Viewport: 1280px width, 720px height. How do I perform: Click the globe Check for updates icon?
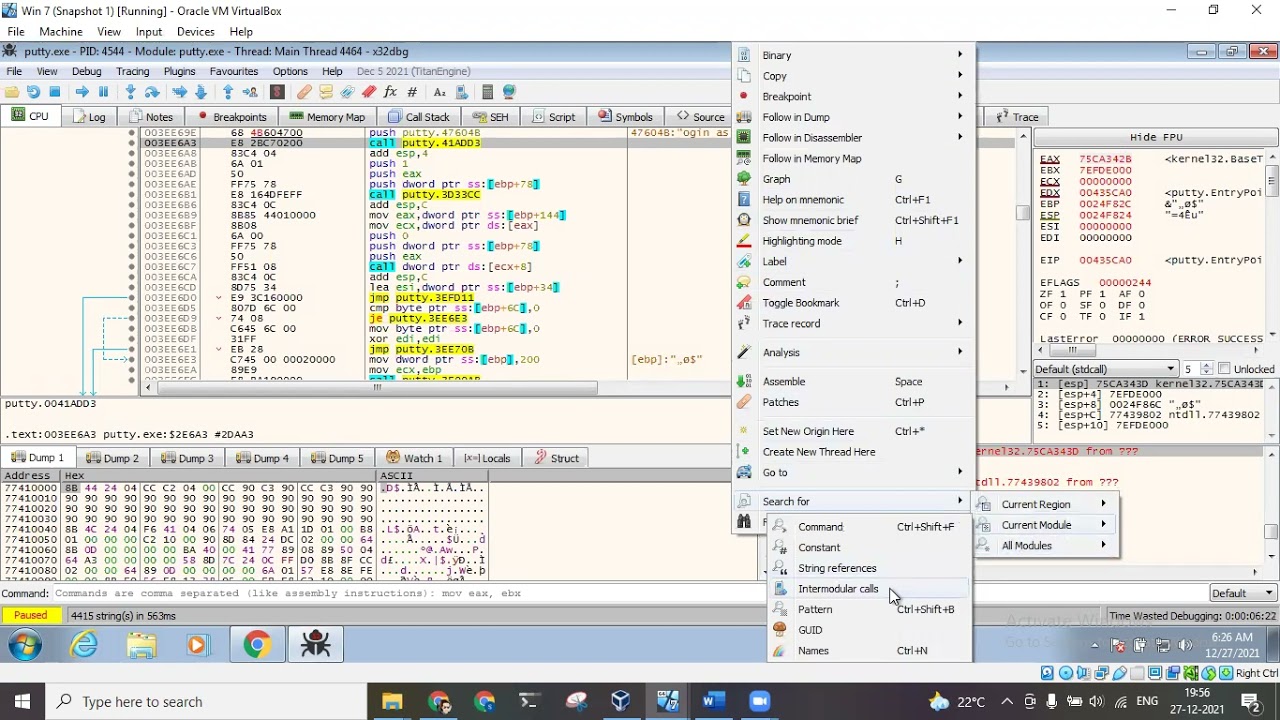509,92
